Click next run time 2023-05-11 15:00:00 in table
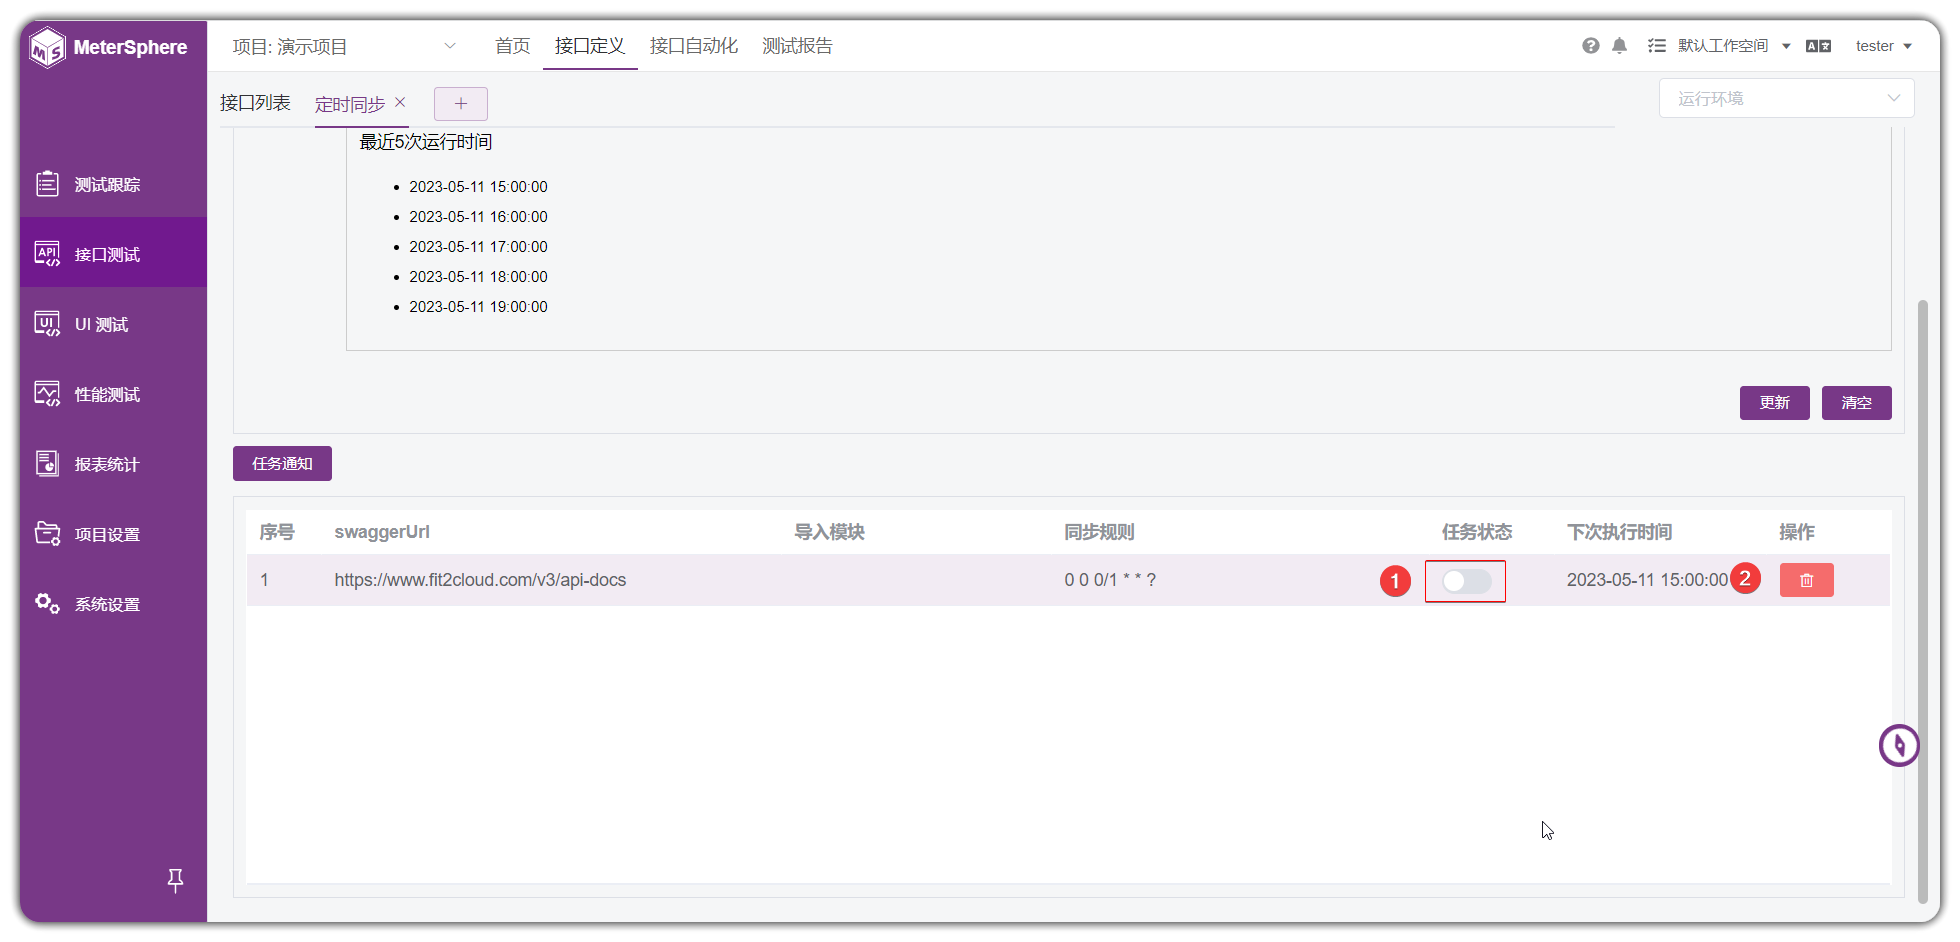This screenshot has height=942, width=1960. [1647, 580]
